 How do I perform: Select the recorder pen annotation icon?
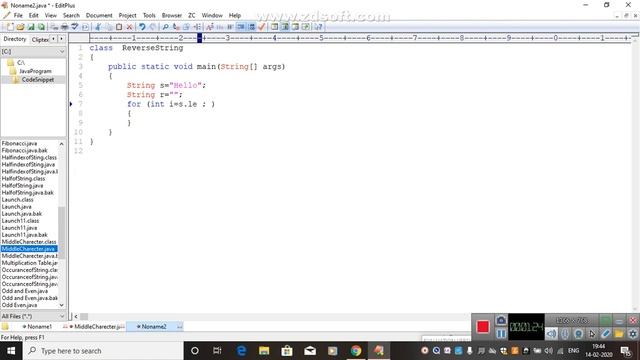coord(605,334)
